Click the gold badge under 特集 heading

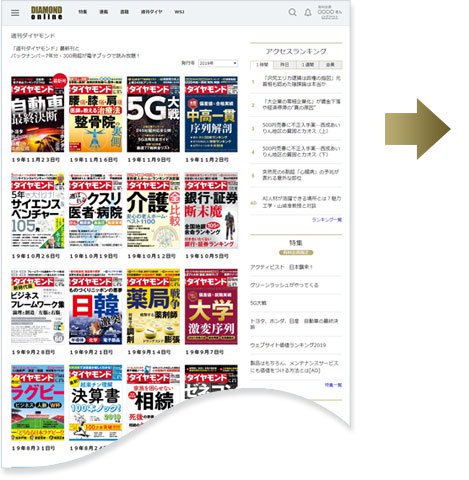(x=296, y=253)
